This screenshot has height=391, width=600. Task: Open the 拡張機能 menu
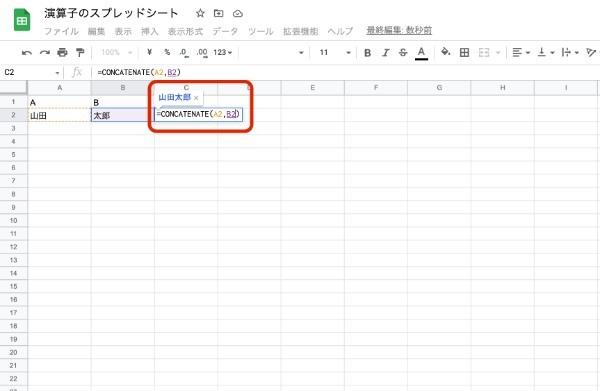(x=300, y=31)
